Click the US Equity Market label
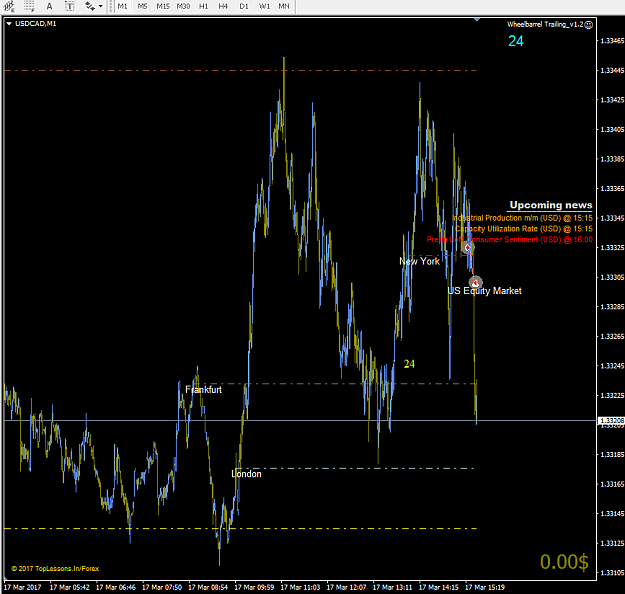The width and height of the screenshot is (625, 594). pyautogui.click(x=484, y=291)
